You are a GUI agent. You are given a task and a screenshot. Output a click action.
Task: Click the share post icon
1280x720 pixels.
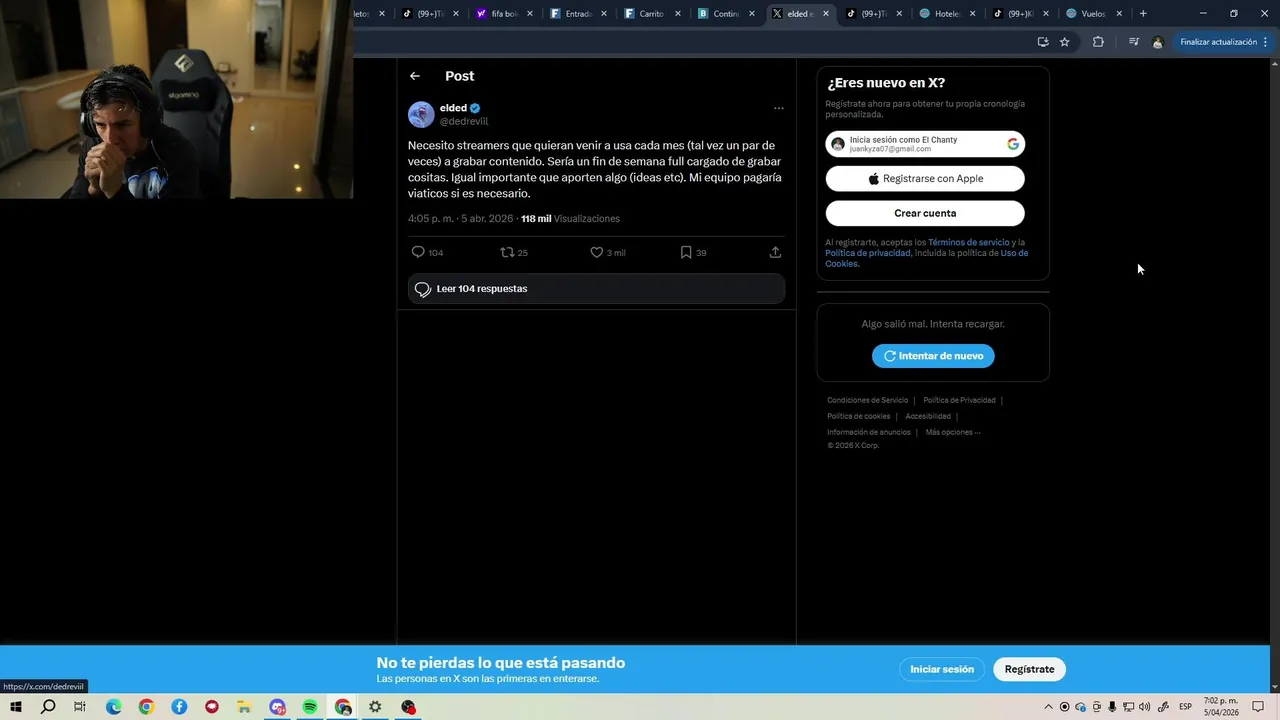tap(775, 252)
